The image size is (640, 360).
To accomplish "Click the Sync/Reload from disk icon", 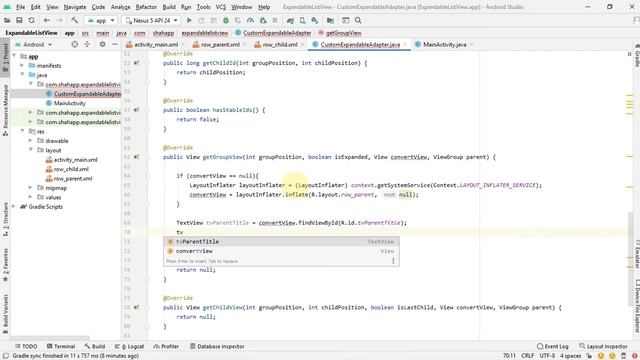I will [x=31, y=20].
